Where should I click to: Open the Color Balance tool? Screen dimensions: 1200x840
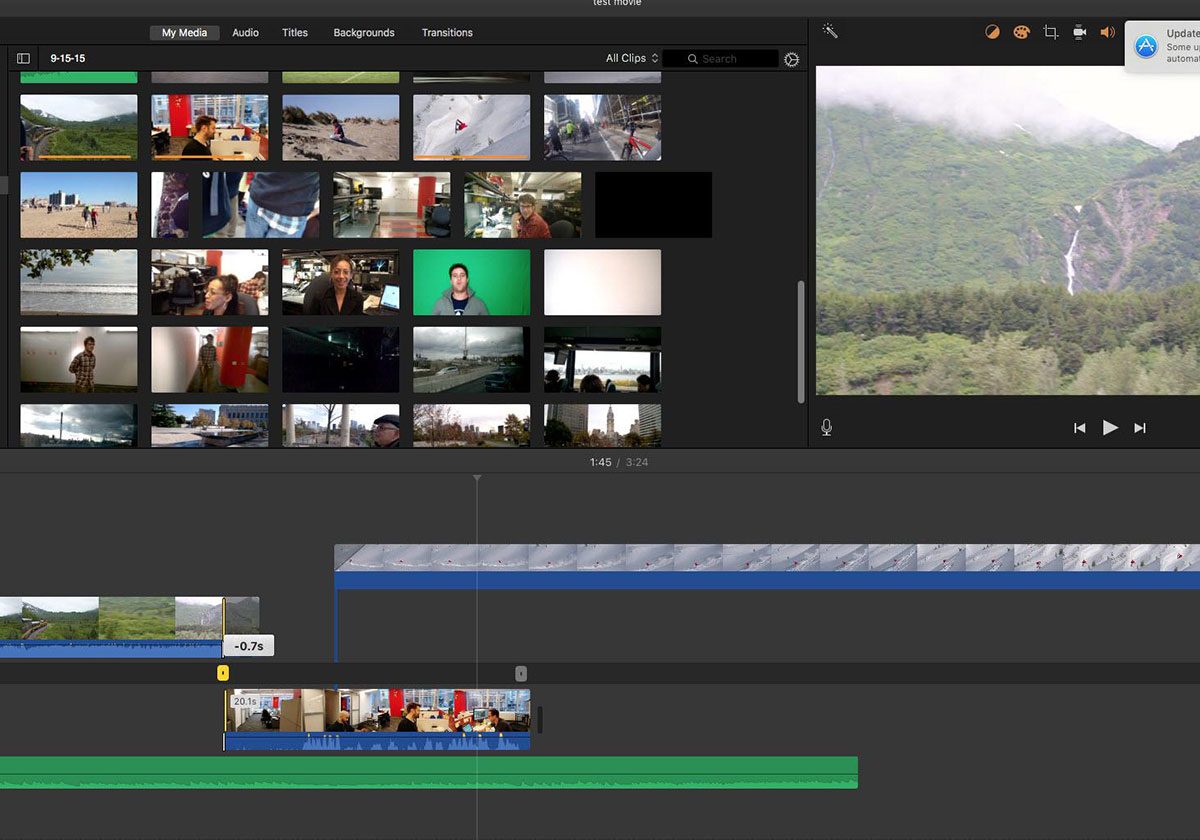tap(992, 32)
